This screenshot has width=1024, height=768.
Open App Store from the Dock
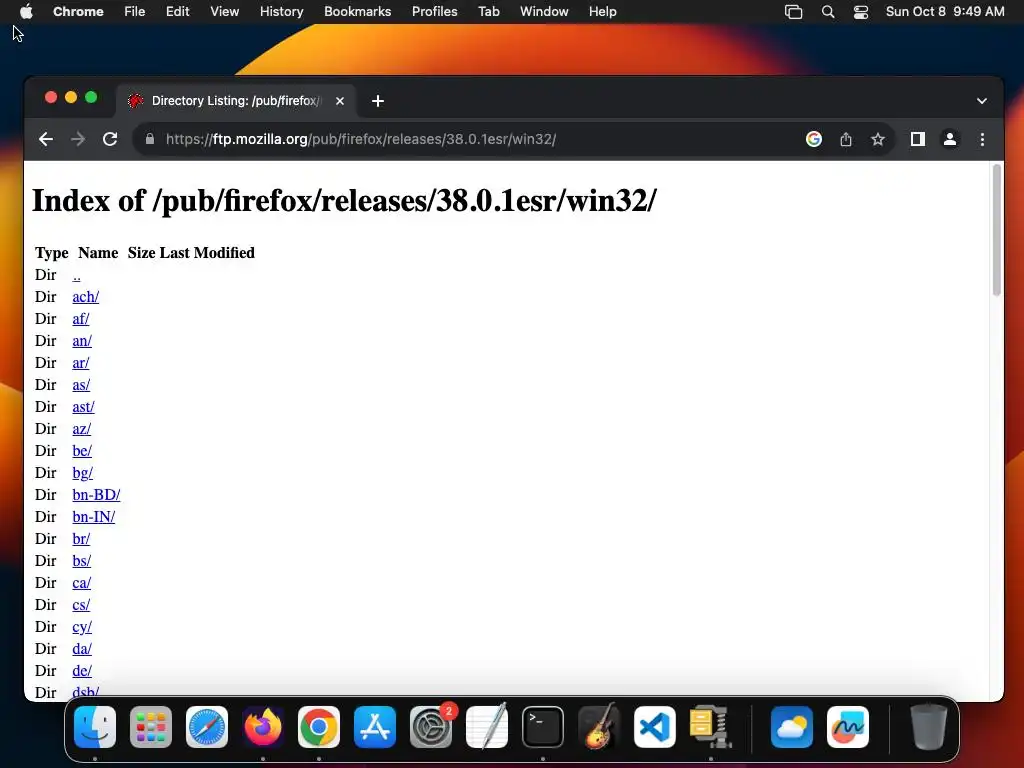375,727
